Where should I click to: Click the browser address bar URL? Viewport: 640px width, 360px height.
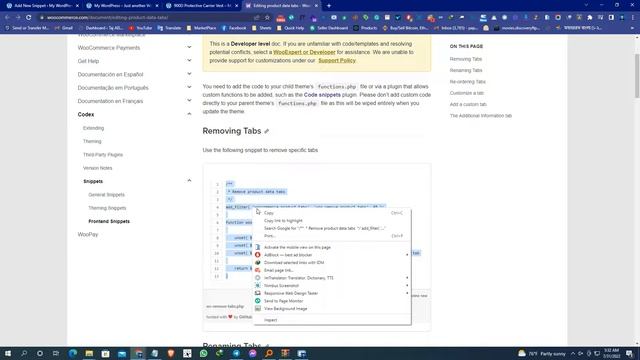pyautogui.click(x=107, y=18)
